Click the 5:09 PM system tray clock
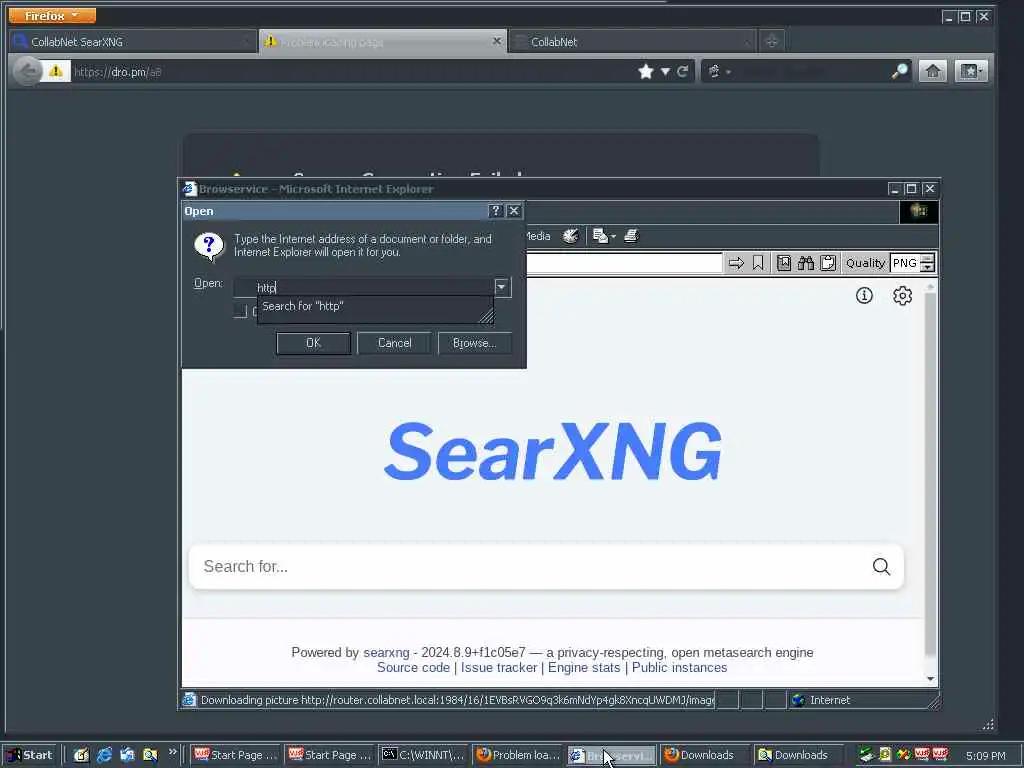 click(x=985, y=756)
